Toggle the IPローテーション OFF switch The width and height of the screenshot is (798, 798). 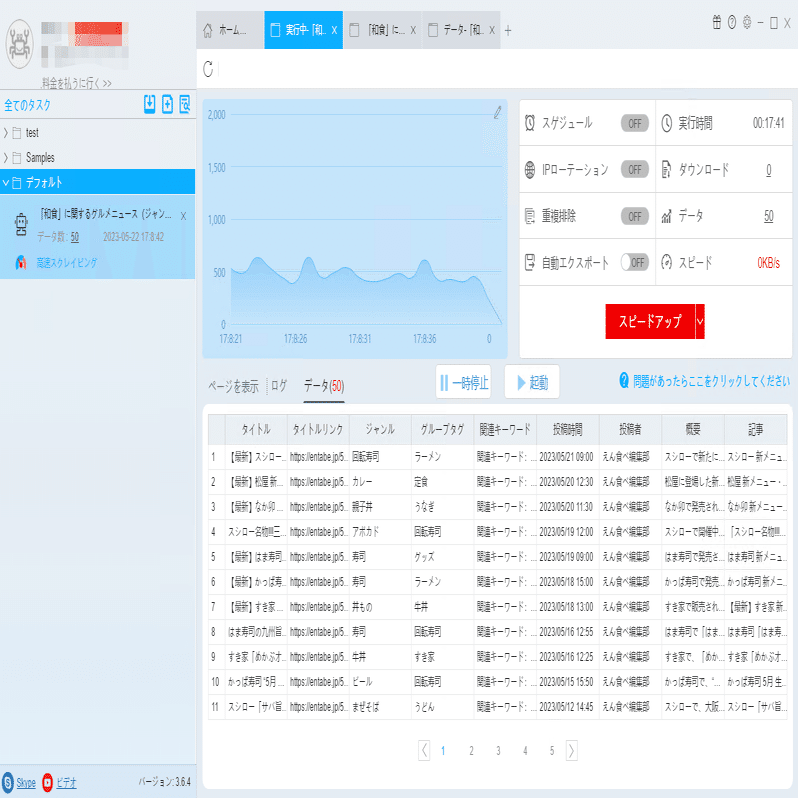(x=635, y=169)
